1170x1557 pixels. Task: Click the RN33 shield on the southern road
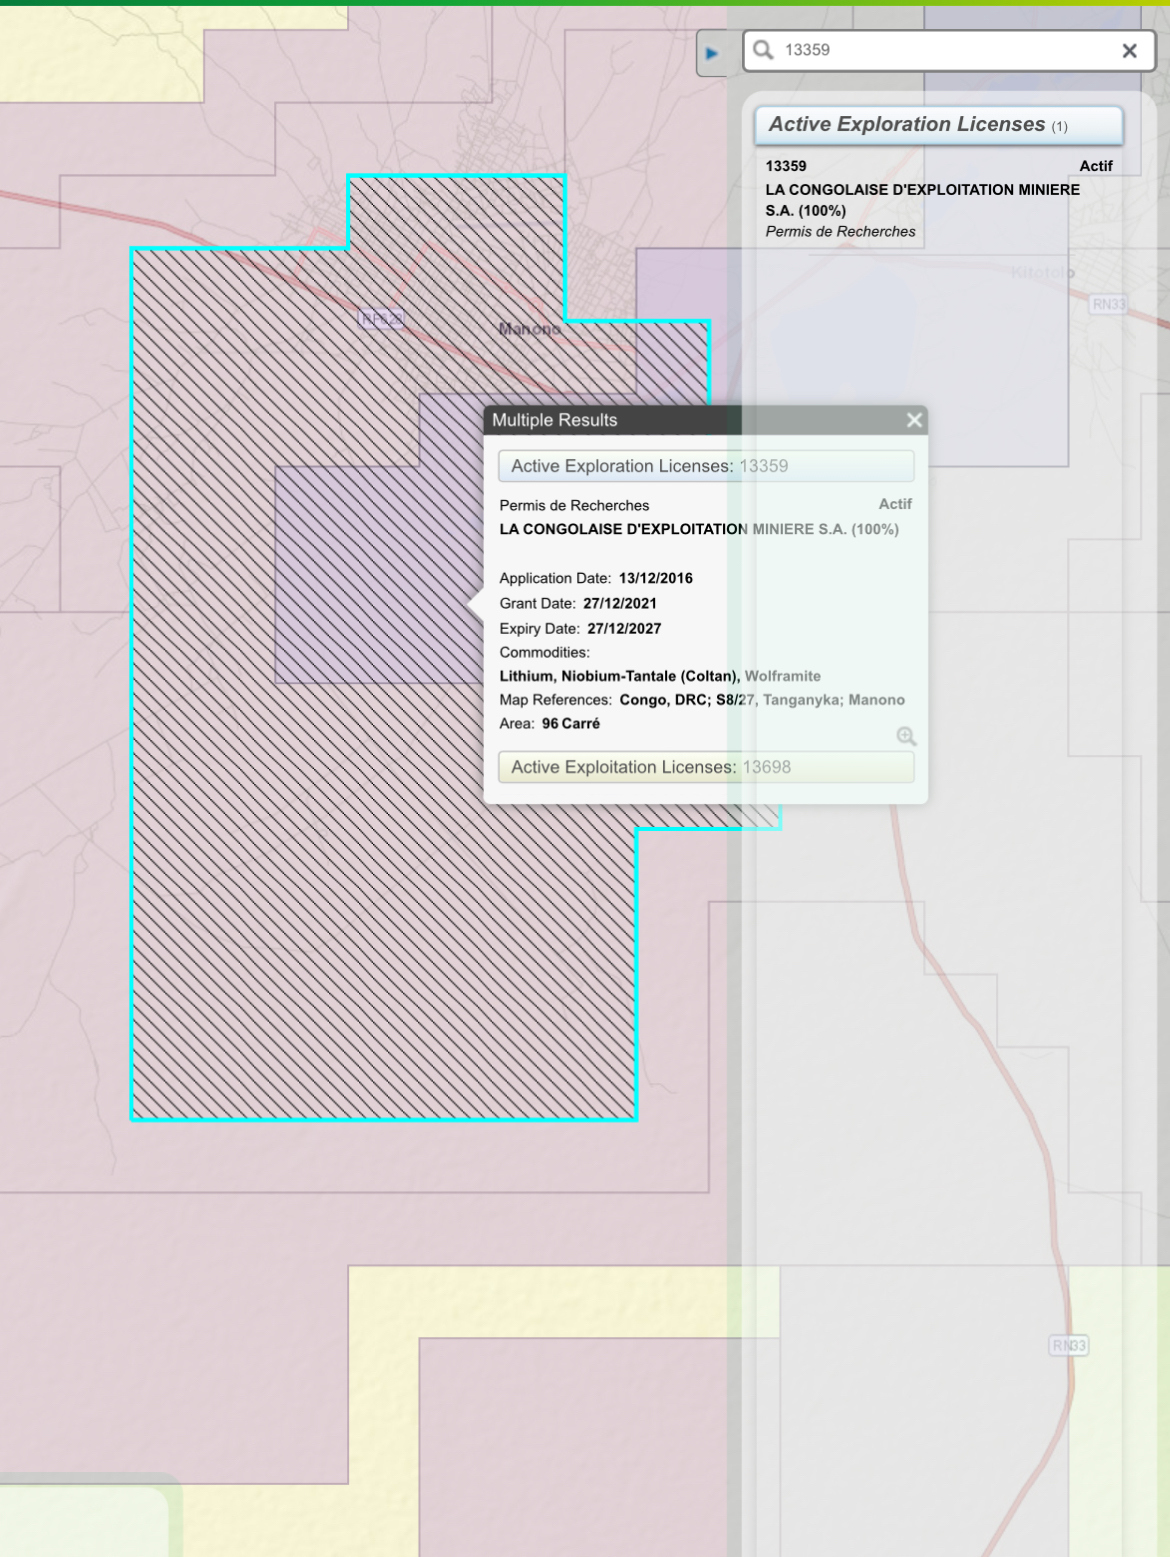coord(1068,1345)
